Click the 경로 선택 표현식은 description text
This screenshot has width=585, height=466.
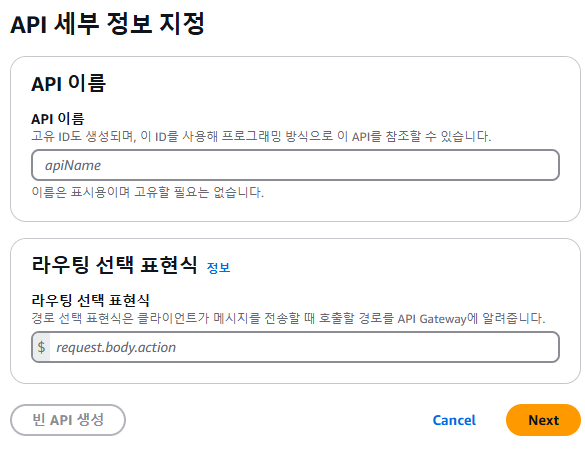288,318
